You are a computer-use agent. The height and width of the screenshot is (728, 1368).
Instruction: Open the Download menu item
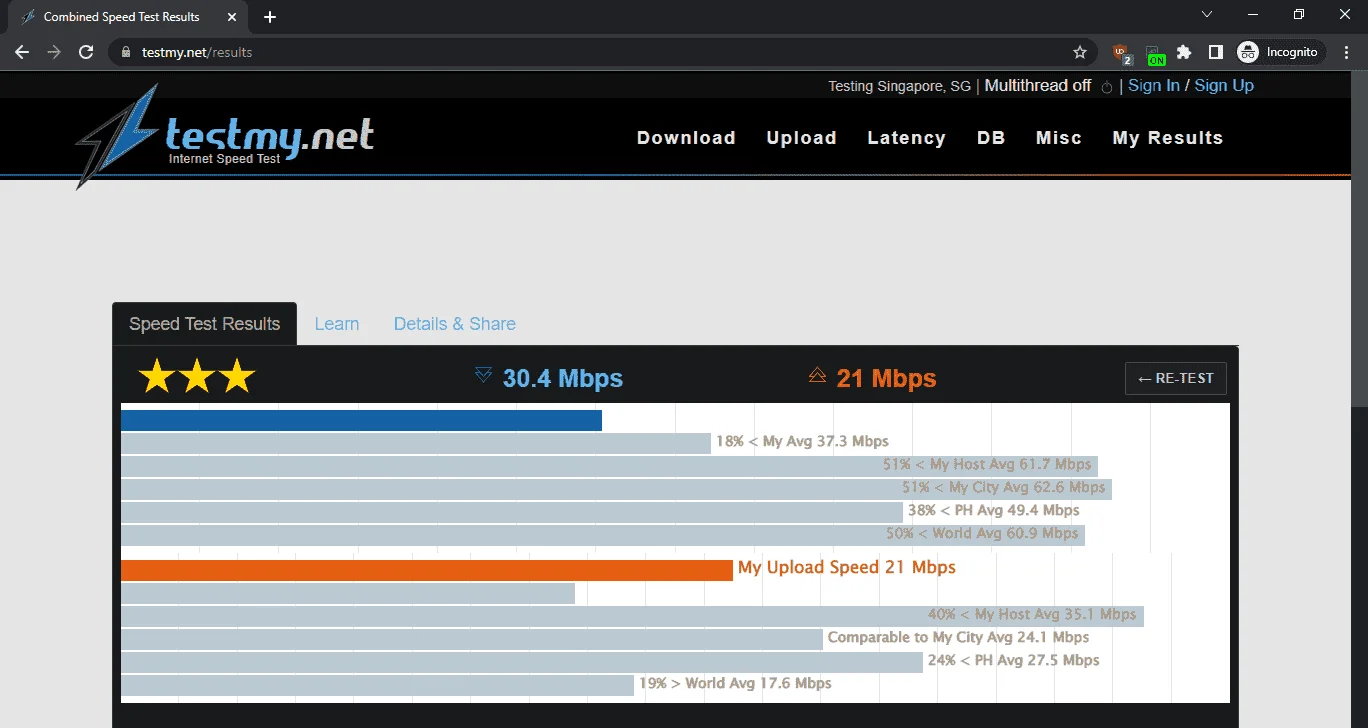tap(686, 138)
